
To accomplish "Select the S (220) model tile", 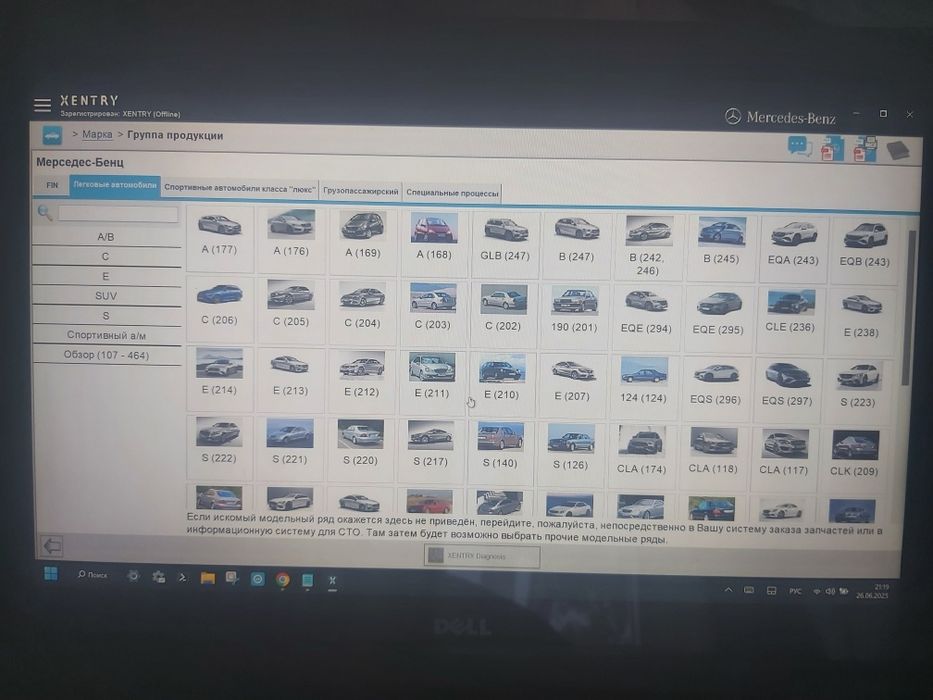I will point(360,449).
